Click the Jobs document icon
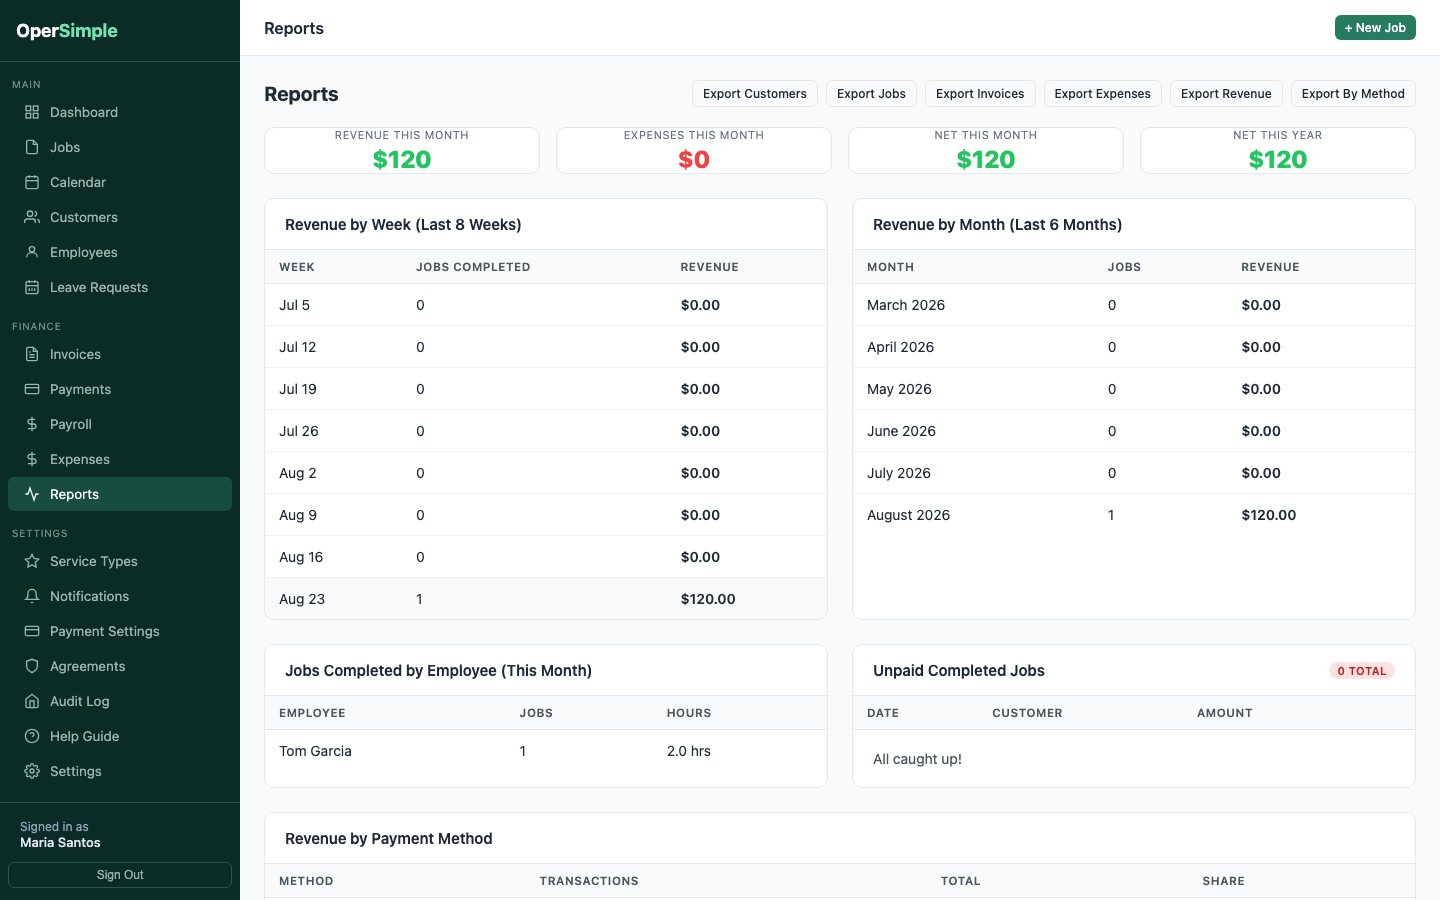 coord(32,147)
